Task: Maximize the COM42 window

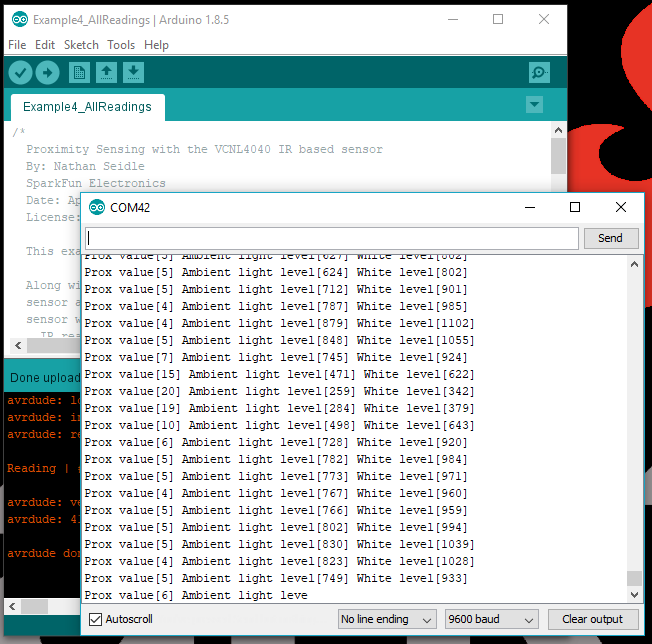Action: click(575, 207)
